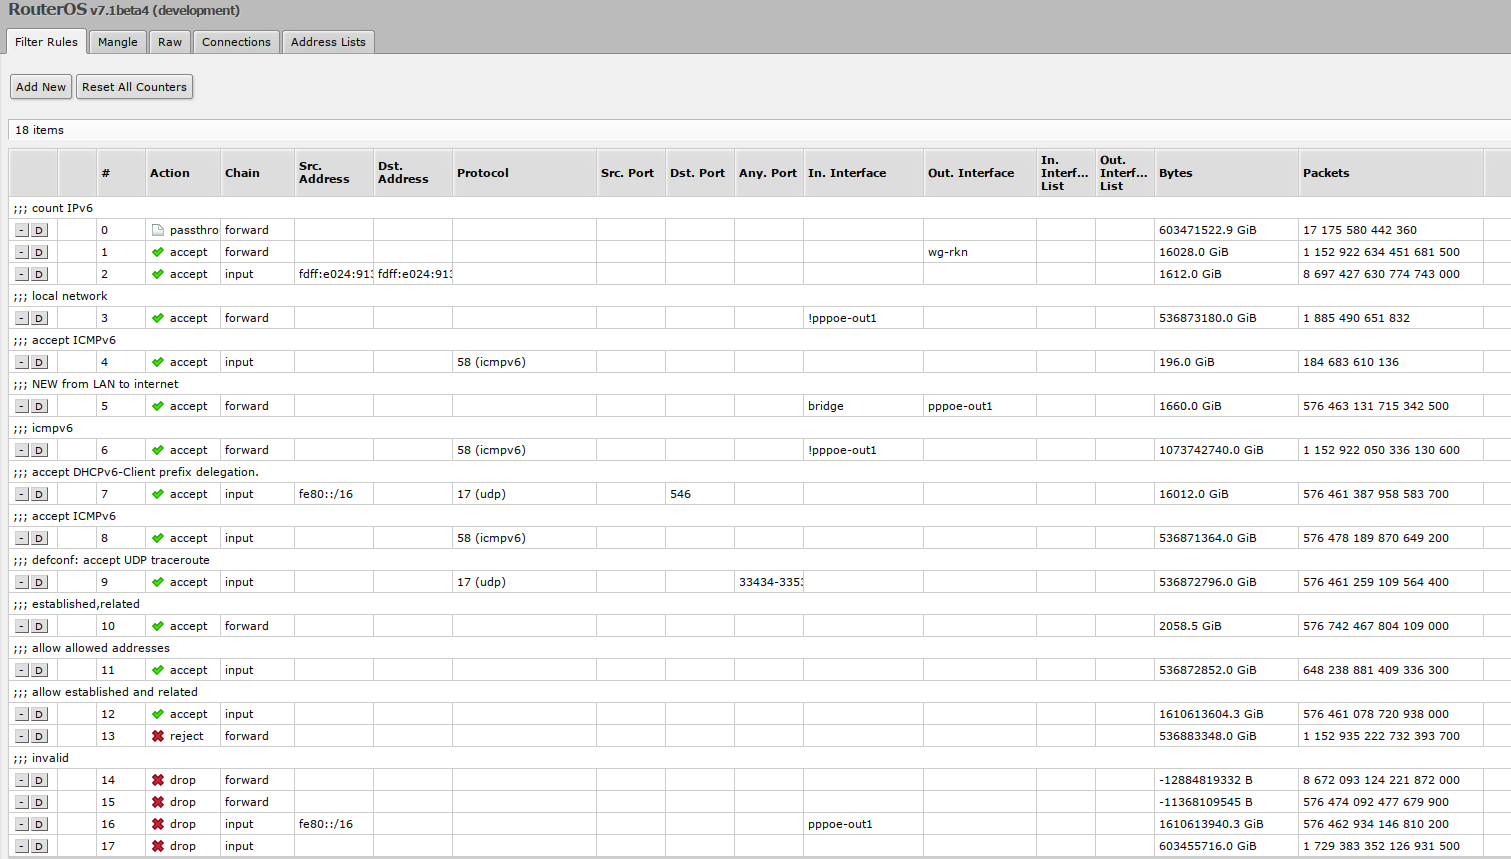Click the green accept checkmark in rule 6
The image size is (1511, 859).
pyautogui.click(x=158, y=450)
